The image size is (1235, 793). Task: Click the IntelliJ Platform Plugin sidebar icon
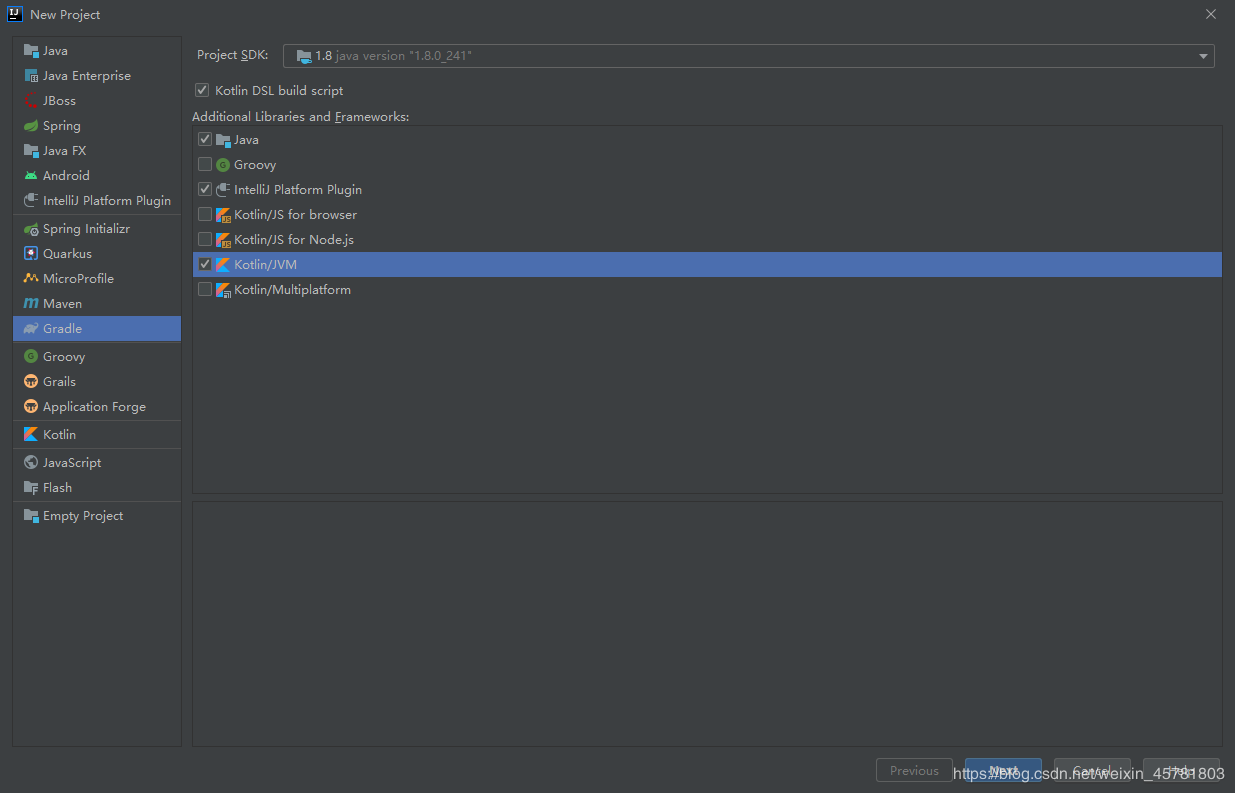(x=31, y=200)
